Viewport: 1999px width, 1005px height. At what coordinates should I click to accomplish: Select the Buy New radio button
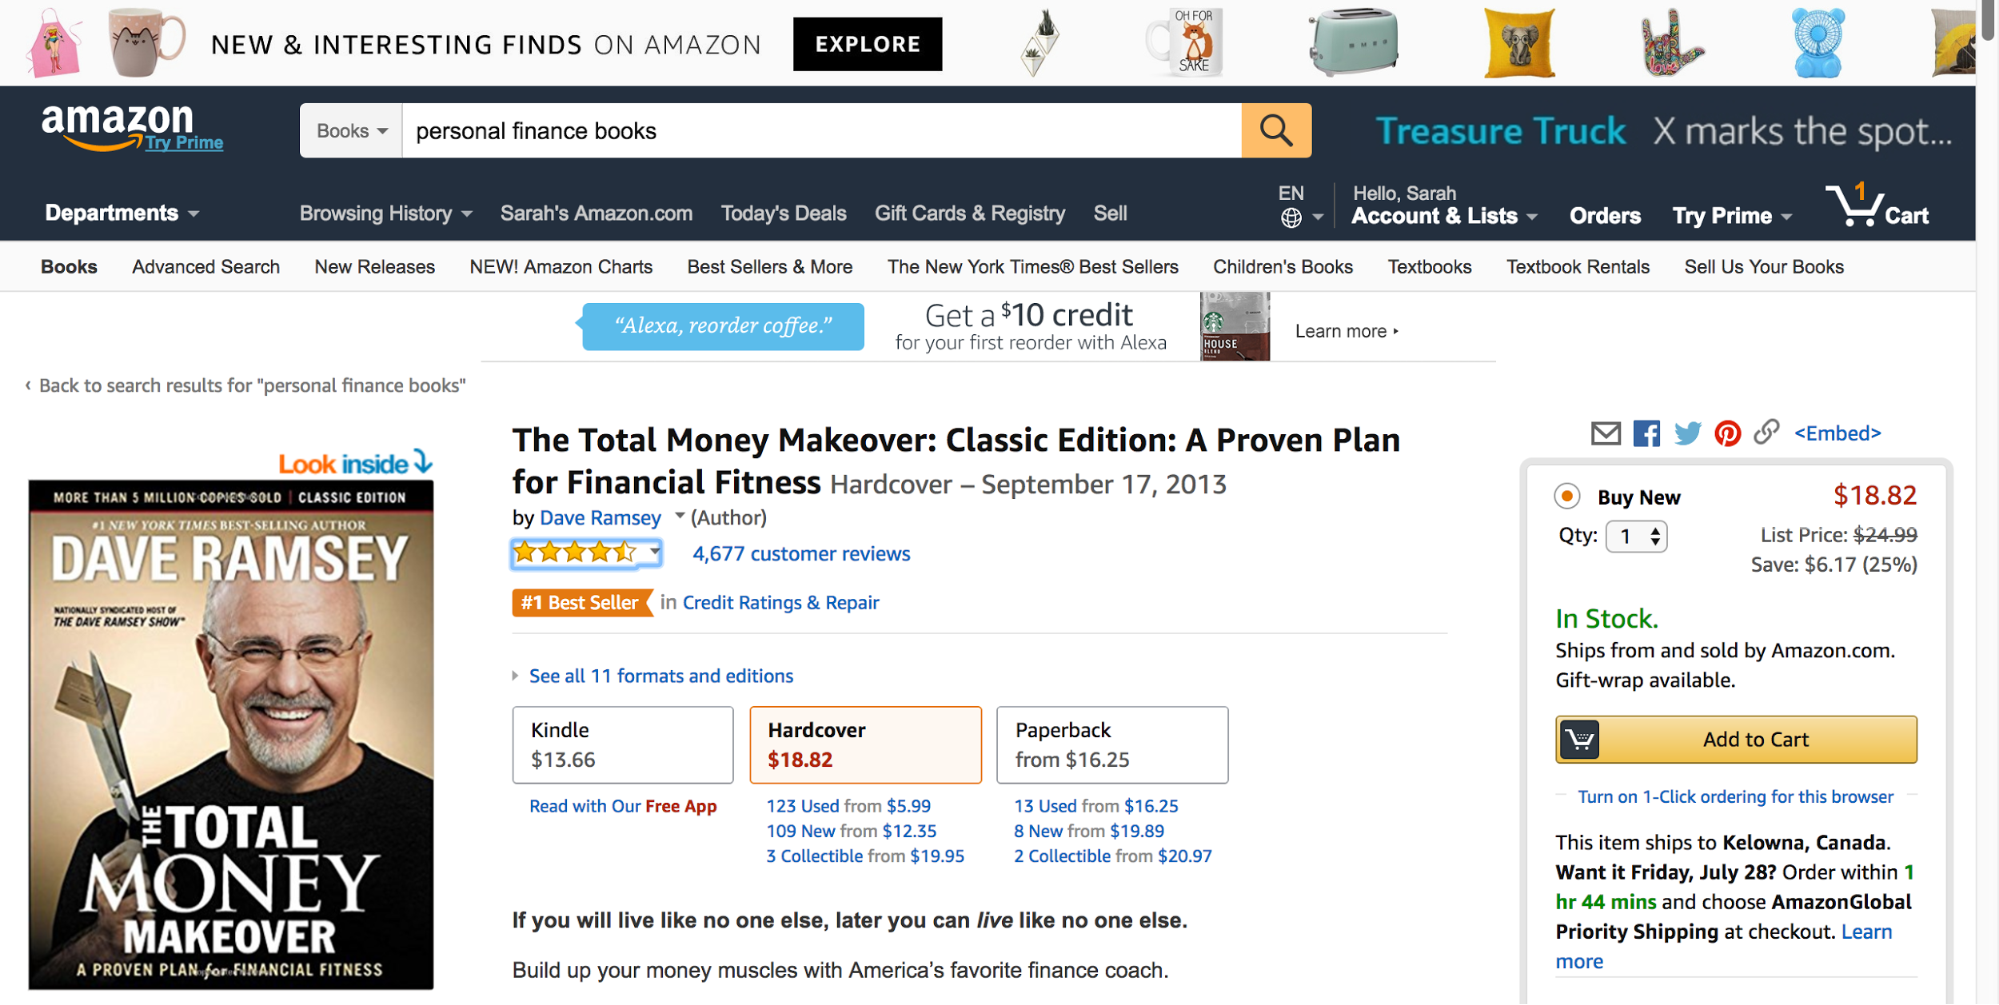click(x=1567, y=496)
